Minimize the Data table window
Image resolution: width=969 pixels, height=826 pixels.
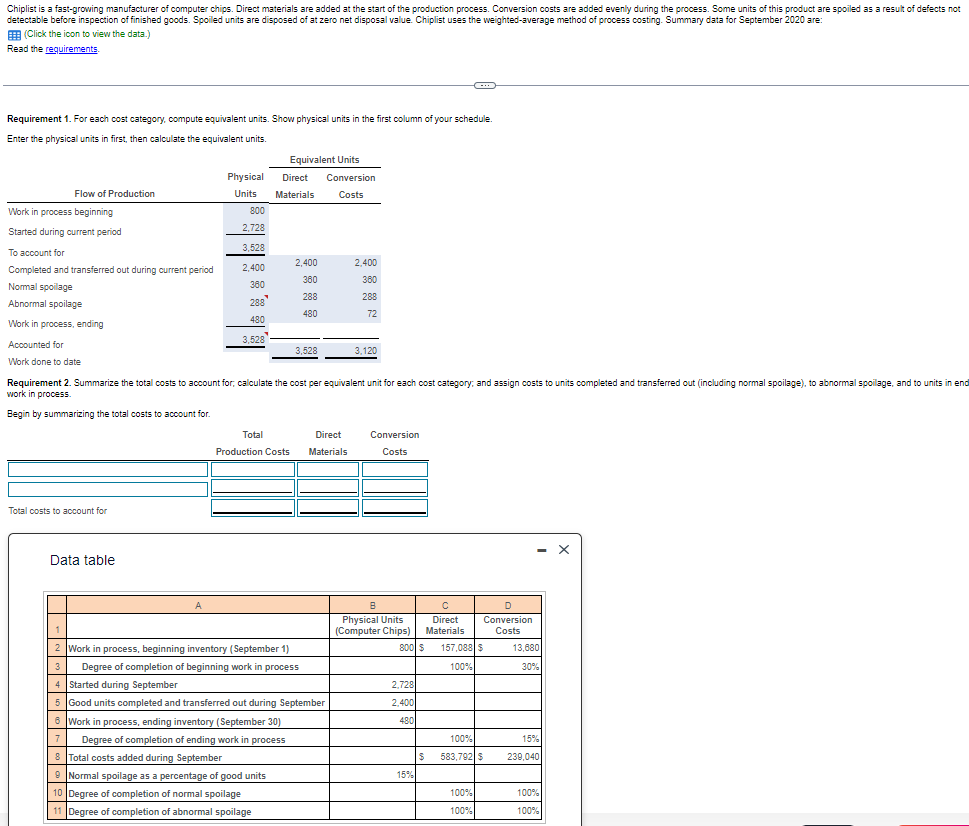(x=540, y=549)
